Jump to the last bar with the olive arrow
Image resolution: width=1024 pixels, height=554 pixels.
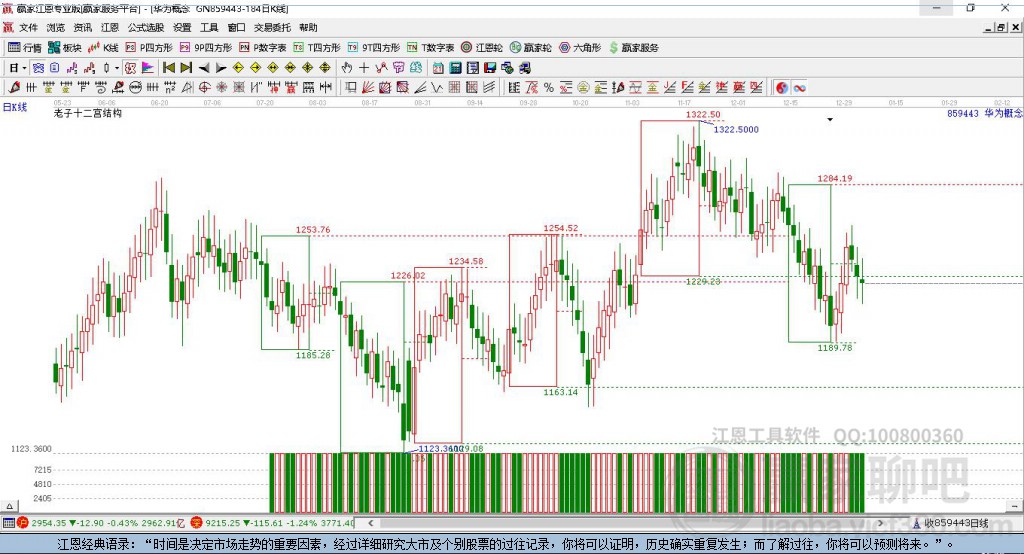click(x=186, y=68)
